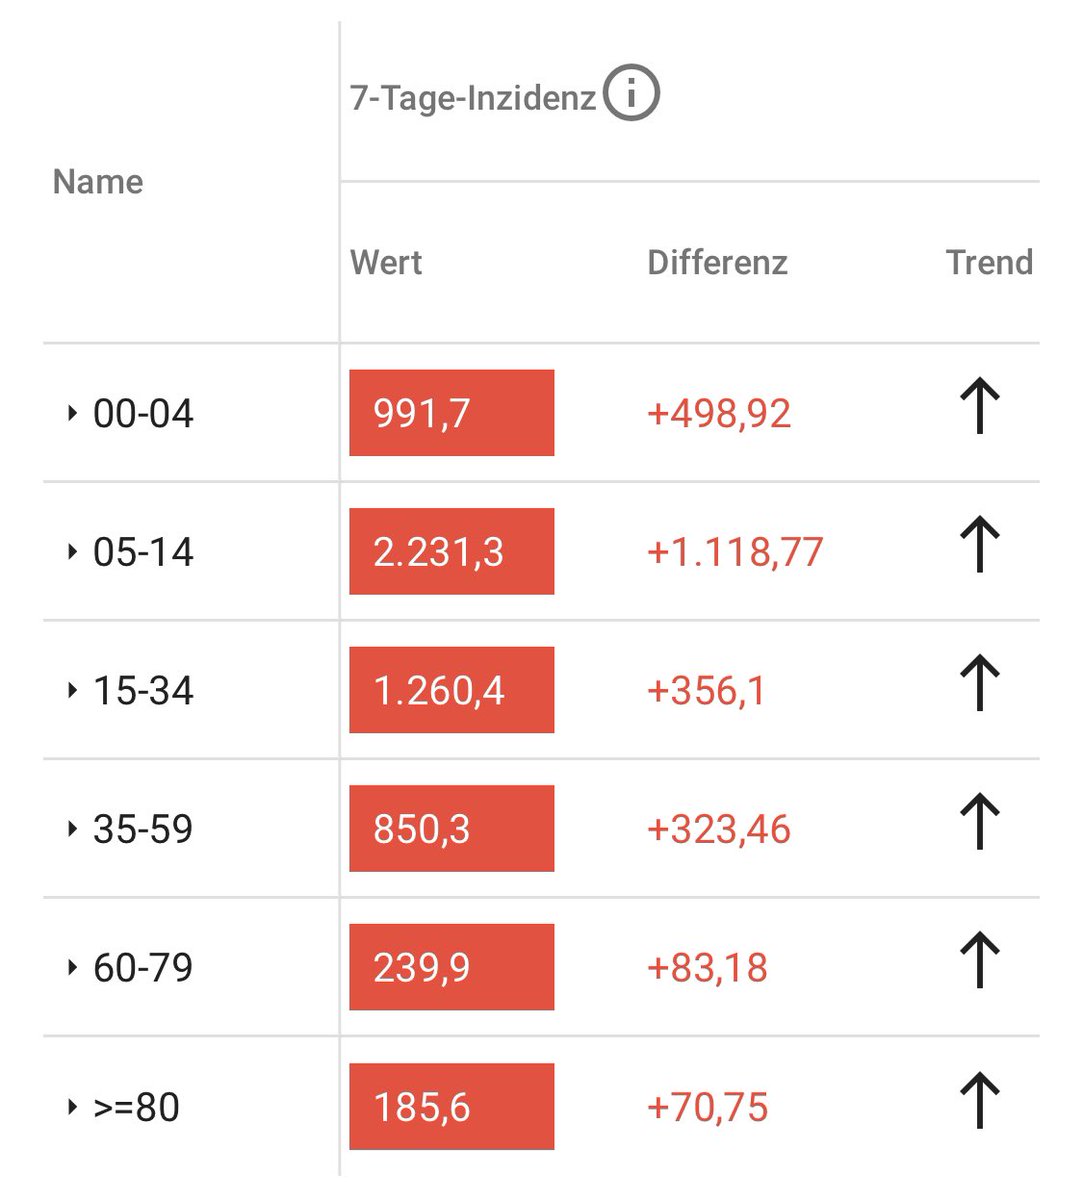Select the red 185,6 value cell
This screenshot has height=1200, width=1083.
tap(452, 1107)
